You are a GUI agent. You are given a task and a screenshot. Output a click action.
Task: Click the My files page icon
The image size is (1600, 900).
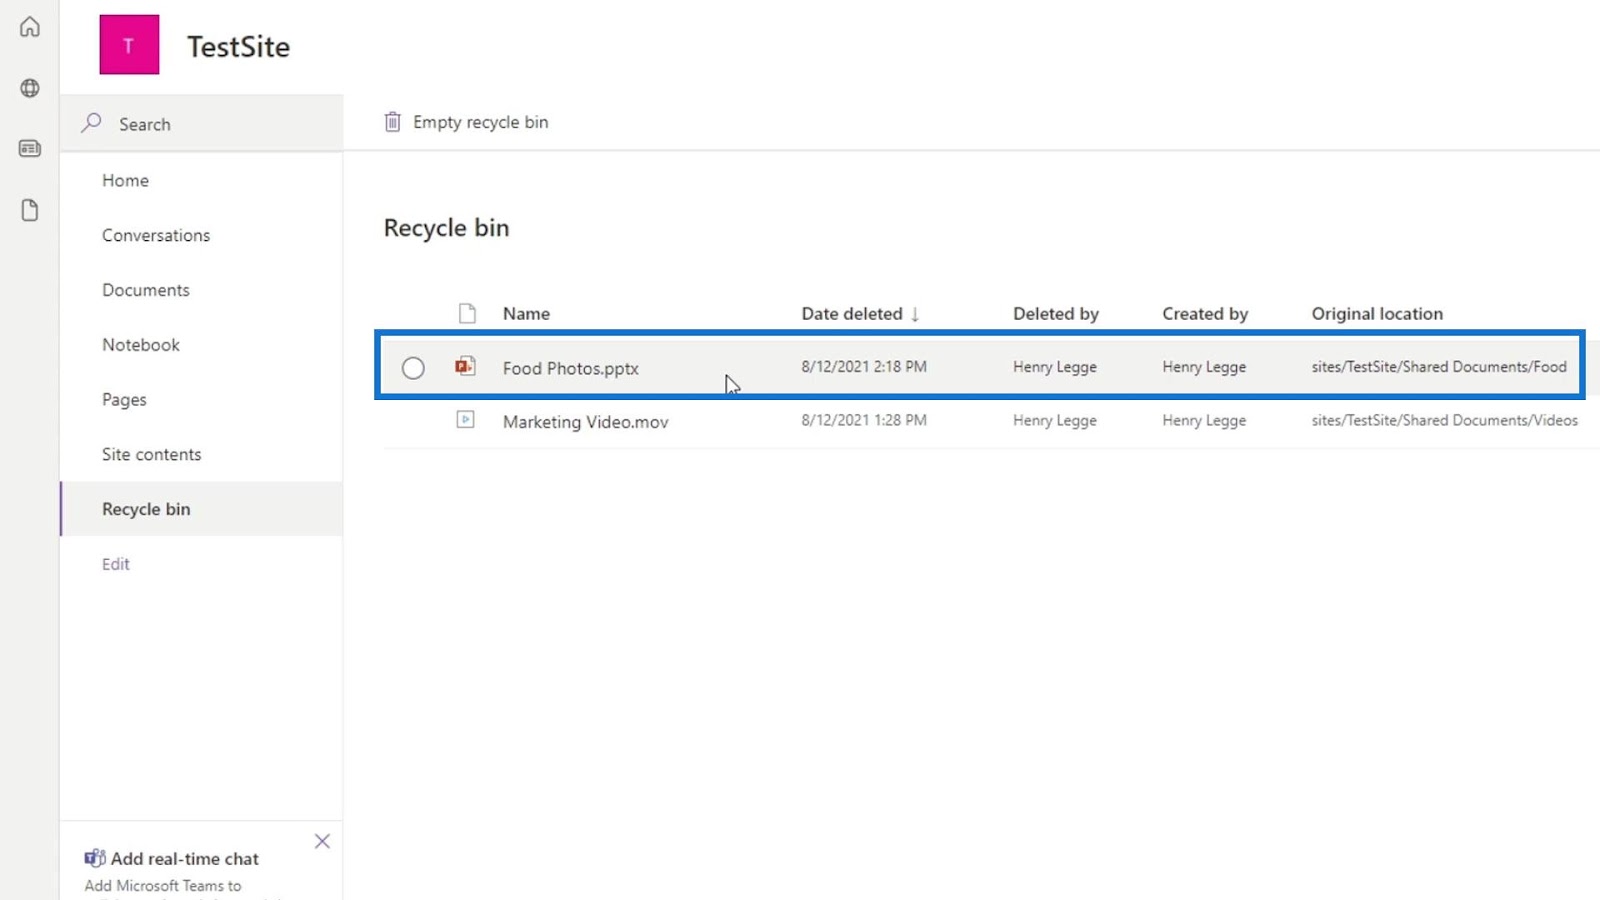click(x=30, y=210)
